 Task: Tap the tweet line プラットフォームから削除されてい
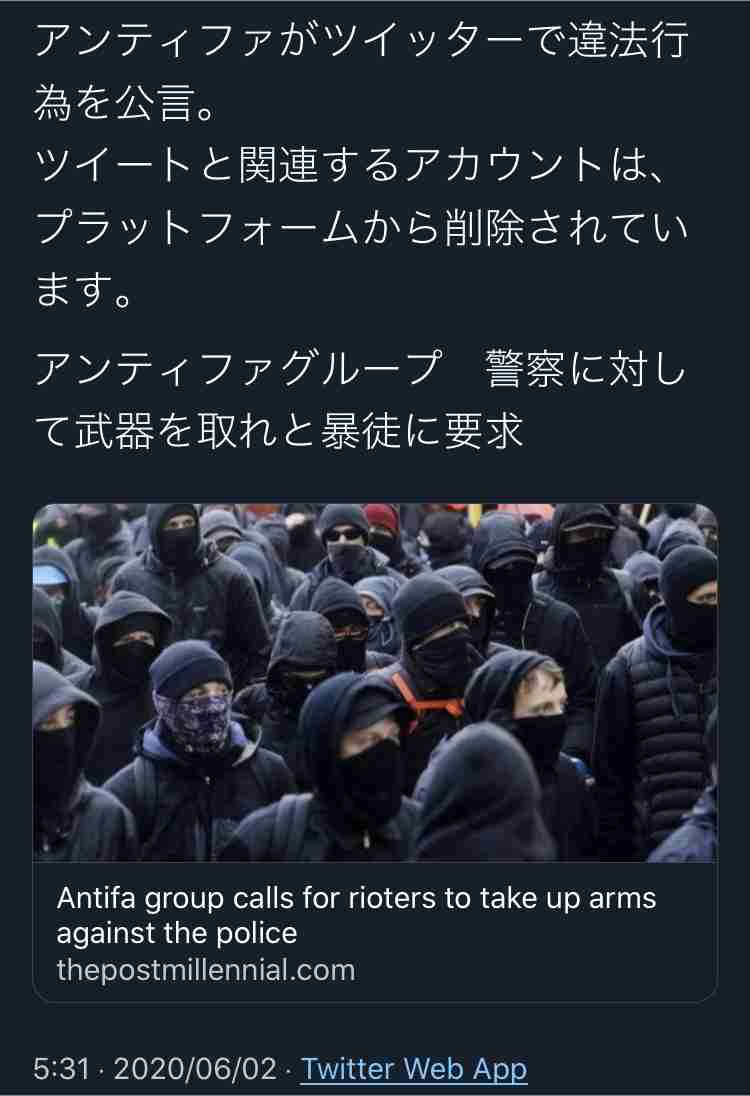point(361,228)
